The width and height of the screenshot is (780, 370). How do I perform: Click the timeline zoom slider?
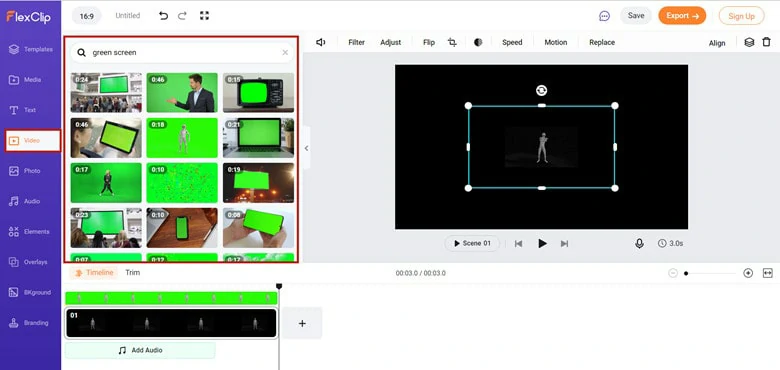click(710, 273)
